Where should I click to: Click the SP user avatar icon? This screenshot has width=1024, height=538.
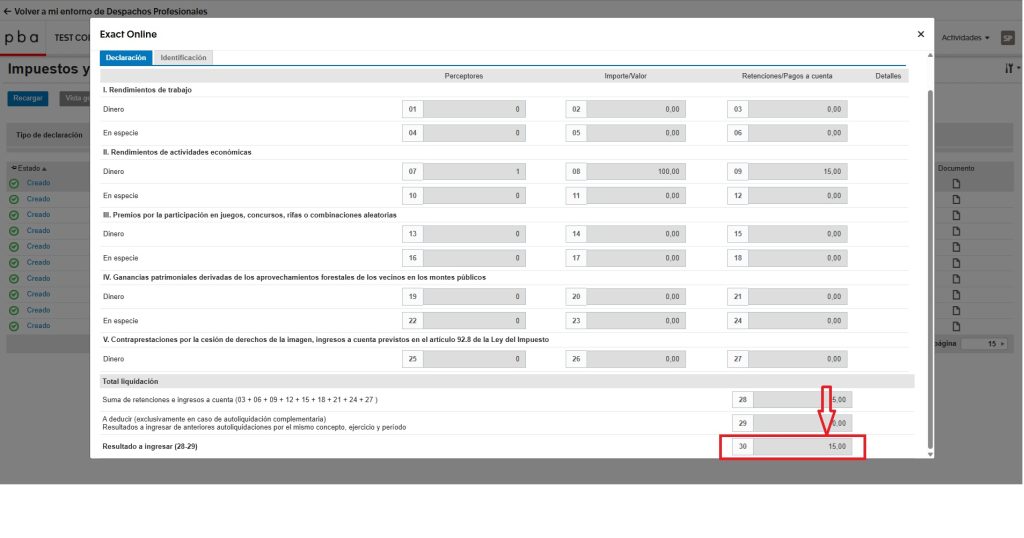1007,38
